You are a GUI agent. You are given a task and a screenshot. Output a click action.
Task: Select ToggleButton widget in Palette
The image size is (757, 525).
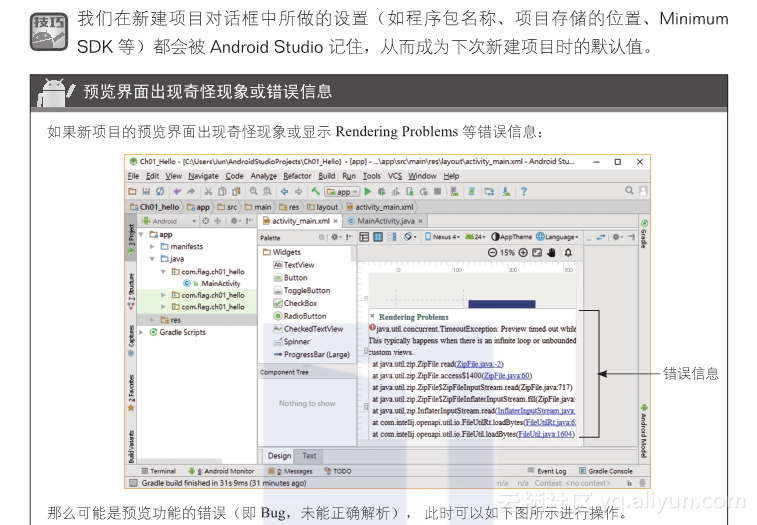(x=302, y=291)
